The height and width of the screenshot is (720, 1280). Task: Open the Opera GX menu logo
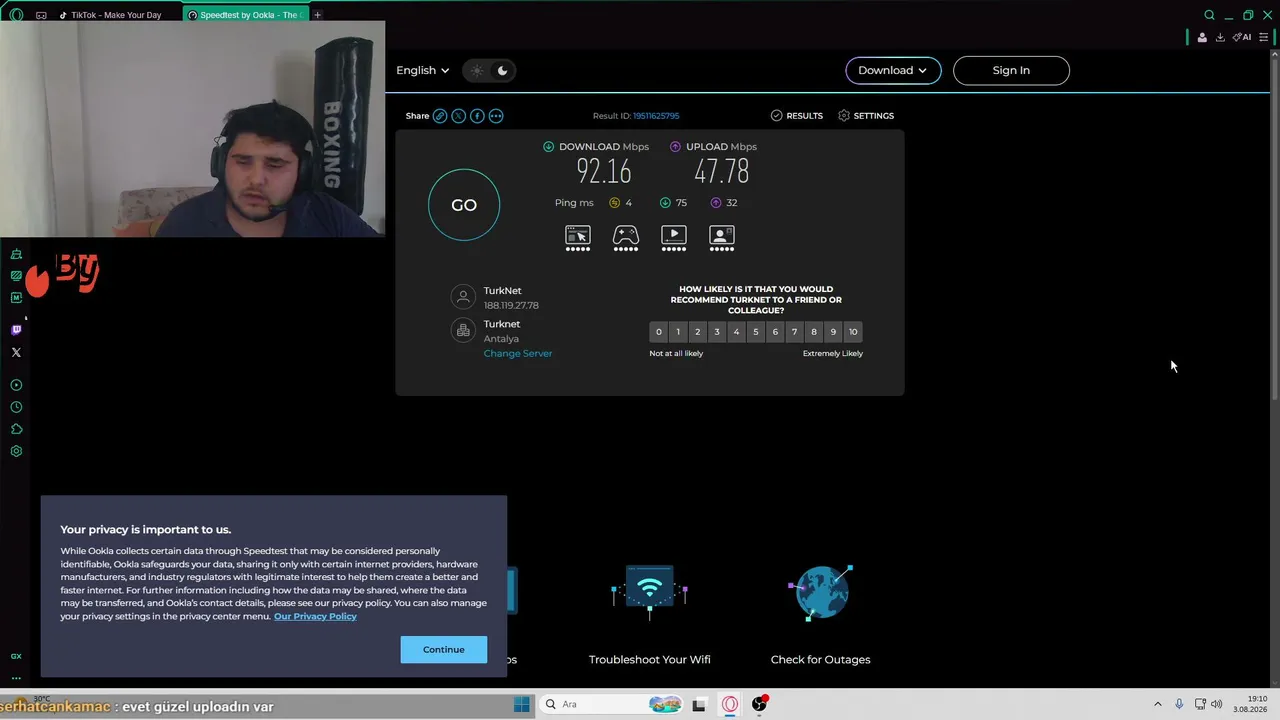(16, 15)
